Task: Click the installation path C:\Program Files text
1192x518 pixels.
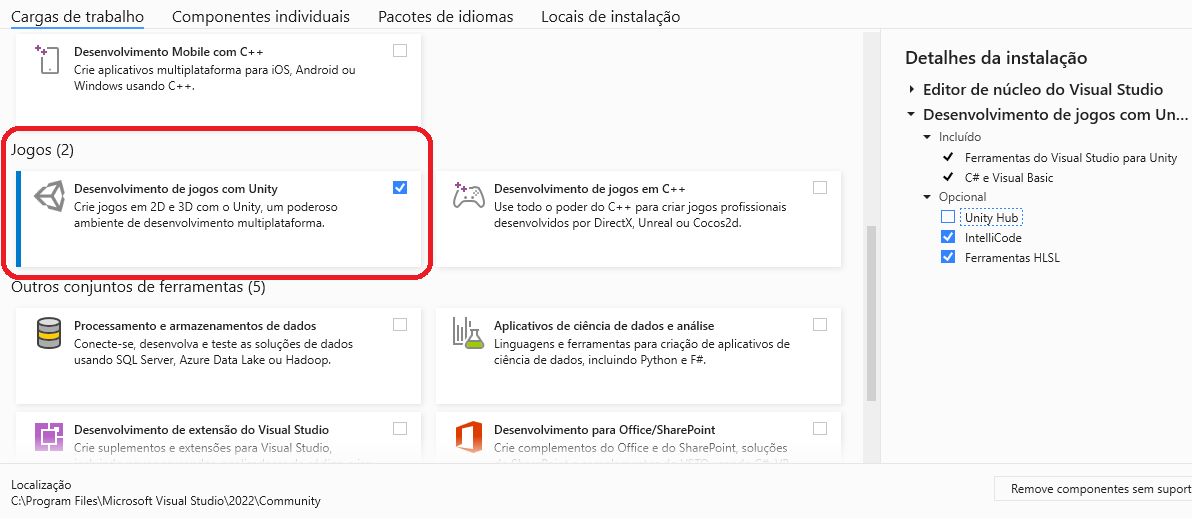Action: [166, 501]
